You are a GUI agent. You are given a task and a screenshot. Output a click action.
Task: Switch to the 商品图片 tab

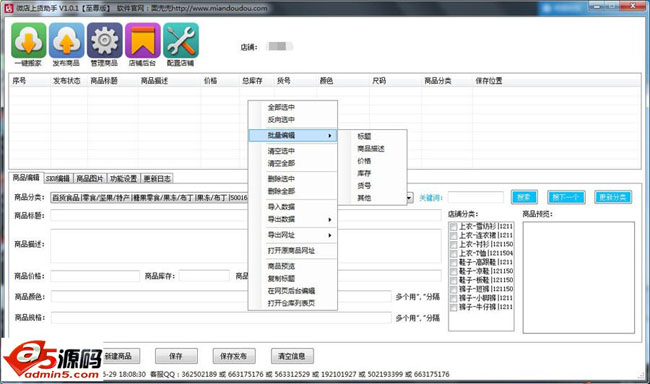[90, 179]
